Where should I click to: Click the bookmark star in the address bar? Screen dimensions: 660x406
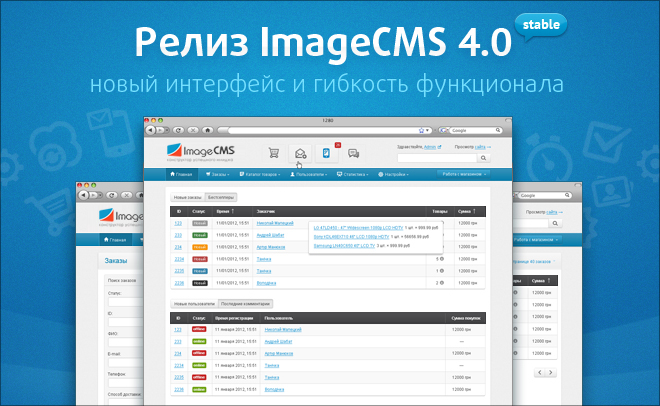[x=421, y=130]
